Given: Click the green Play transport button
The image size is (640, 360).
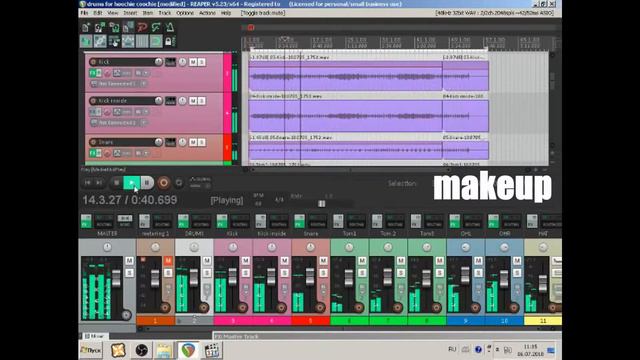Looking at the screenshot, I should click(x=131, y=182).
